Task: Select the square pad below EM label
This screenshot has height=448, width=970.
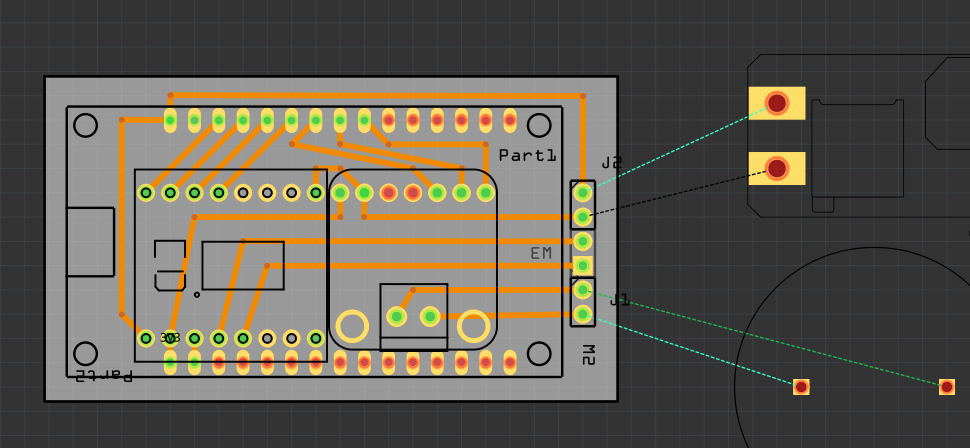Action: (582, 265)
